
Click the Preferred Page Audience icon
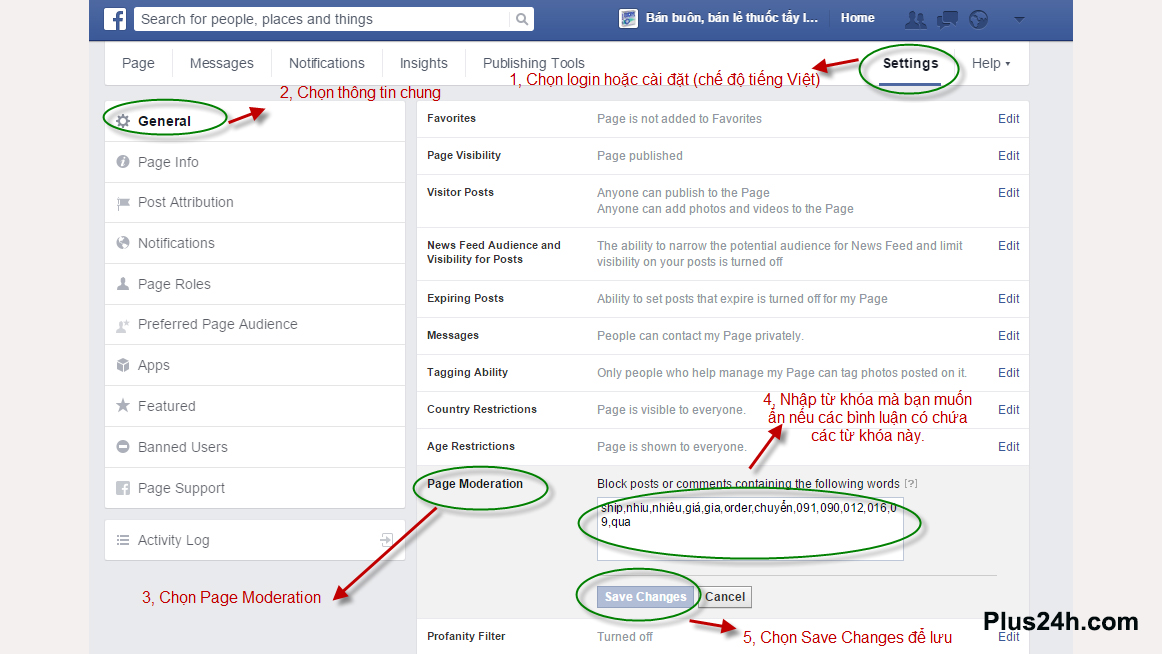pyautogui.click(x=123, y=324)
